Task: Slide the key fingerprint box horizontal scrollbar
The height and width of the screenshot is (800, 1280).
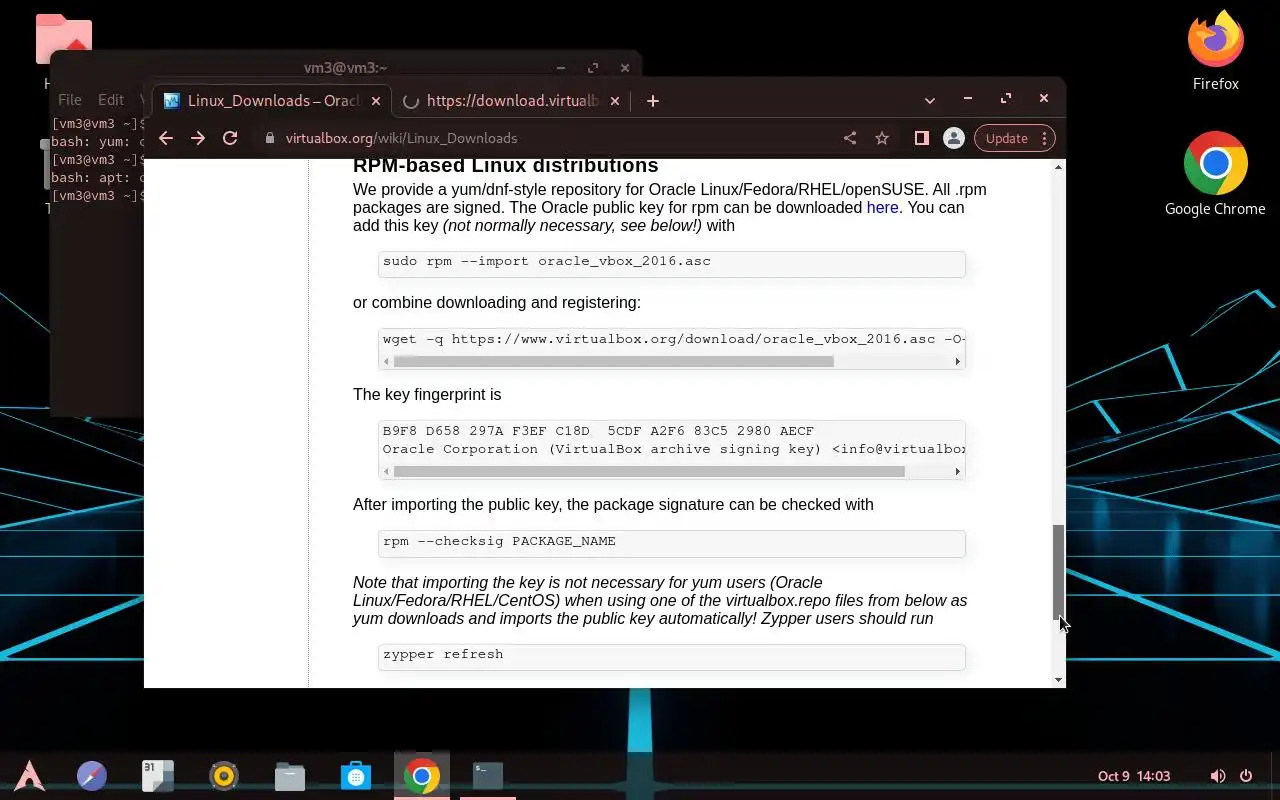Action: coord(649,471)
